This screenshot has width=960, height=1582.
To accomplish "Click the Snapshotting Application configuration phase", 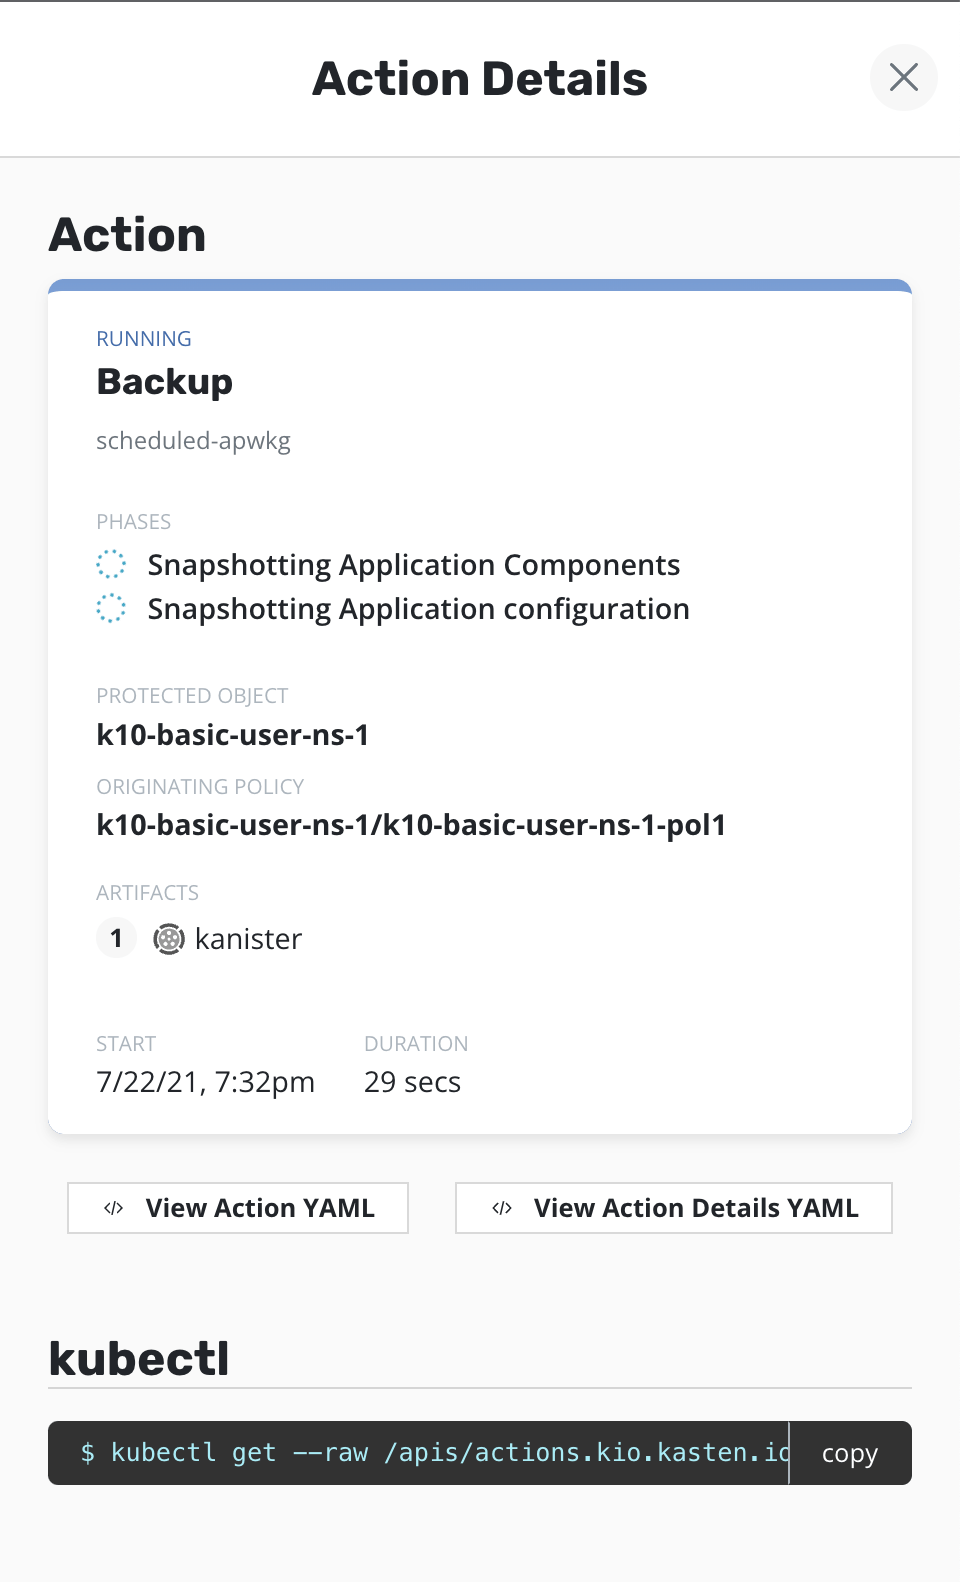I will pos(418,609).
